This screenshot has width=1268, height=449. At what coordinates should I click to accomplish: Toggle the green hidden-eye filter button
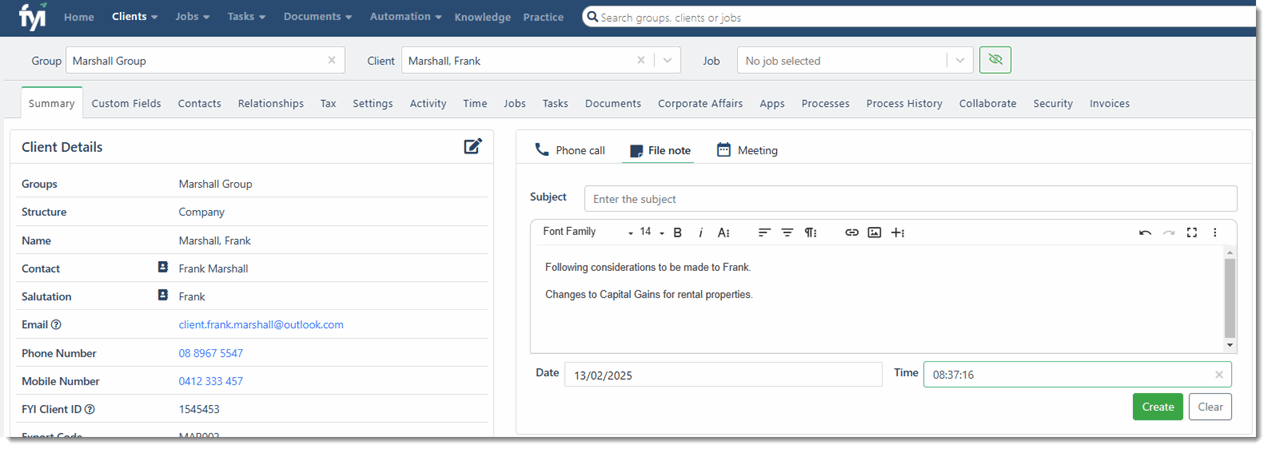(995, 60)
